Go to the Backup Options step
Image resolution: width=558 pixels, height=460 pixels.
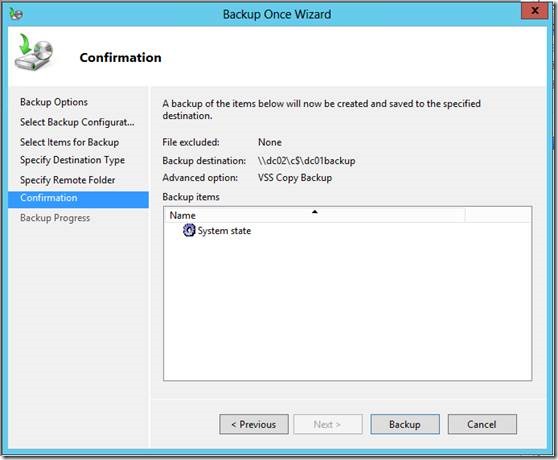pyautogui.click(x=54, y=102)
